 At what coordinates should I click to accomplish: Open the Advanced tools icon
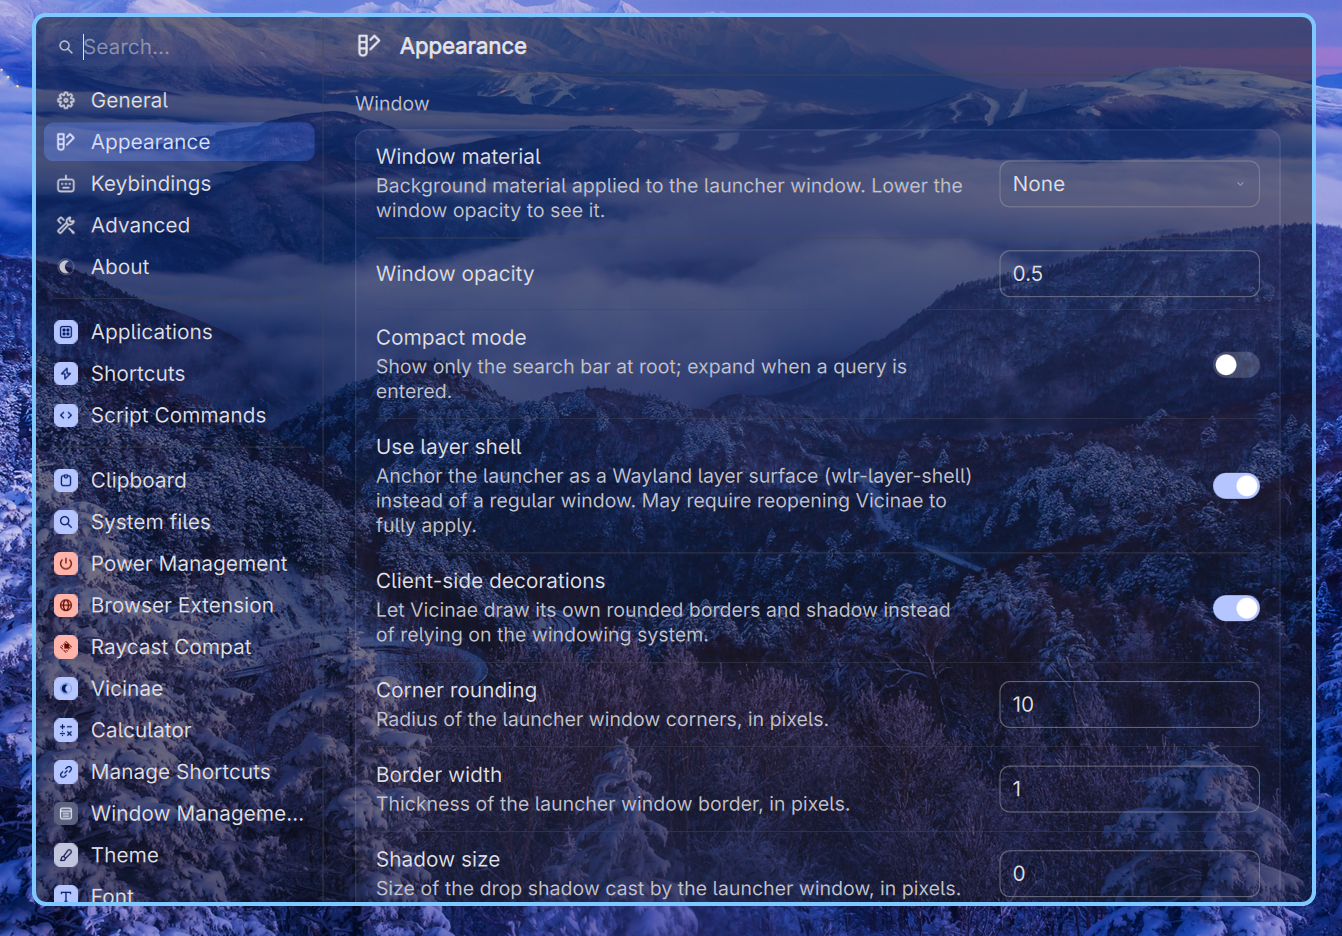coord(66,225)
